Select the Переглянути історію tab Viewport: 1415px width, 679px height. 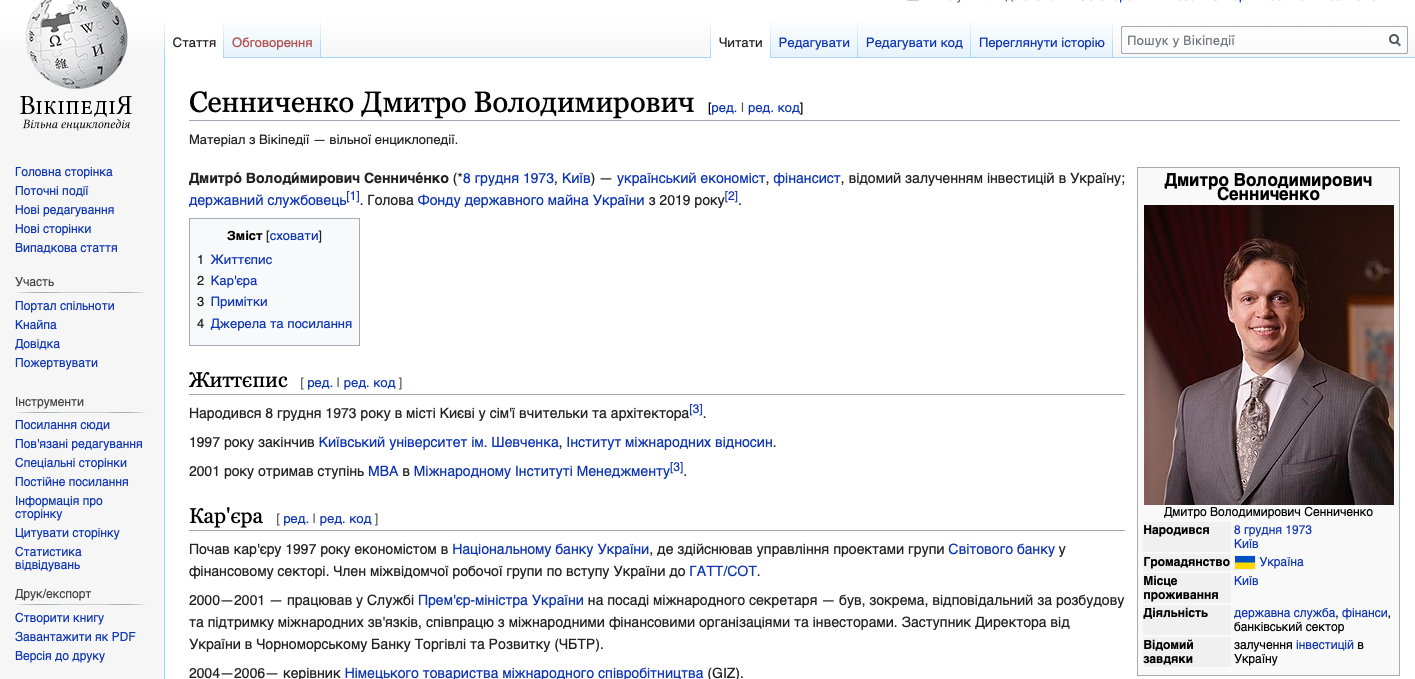click(x=1041, y=43)
